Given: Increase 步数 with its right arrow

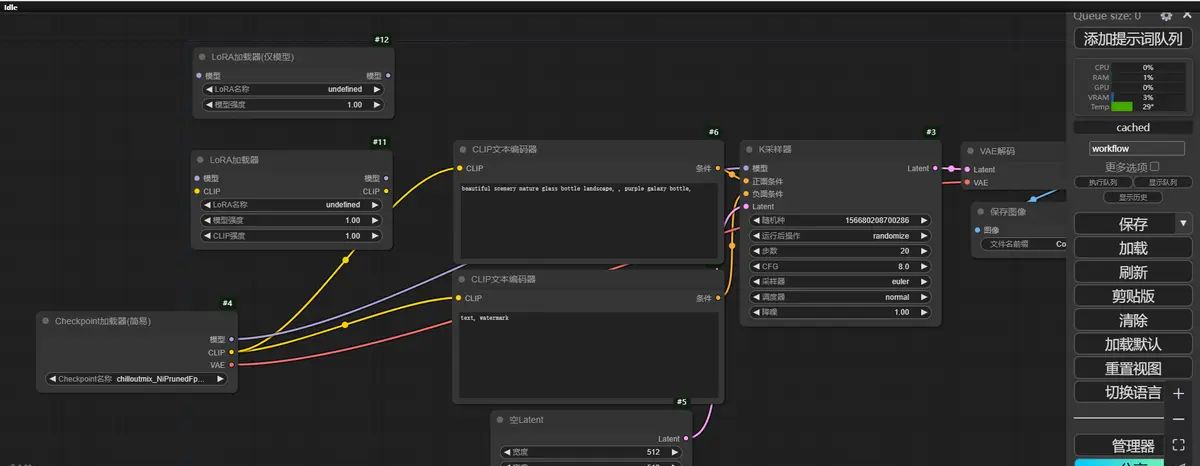Looking at the screenshot, I should pos(923,251).
